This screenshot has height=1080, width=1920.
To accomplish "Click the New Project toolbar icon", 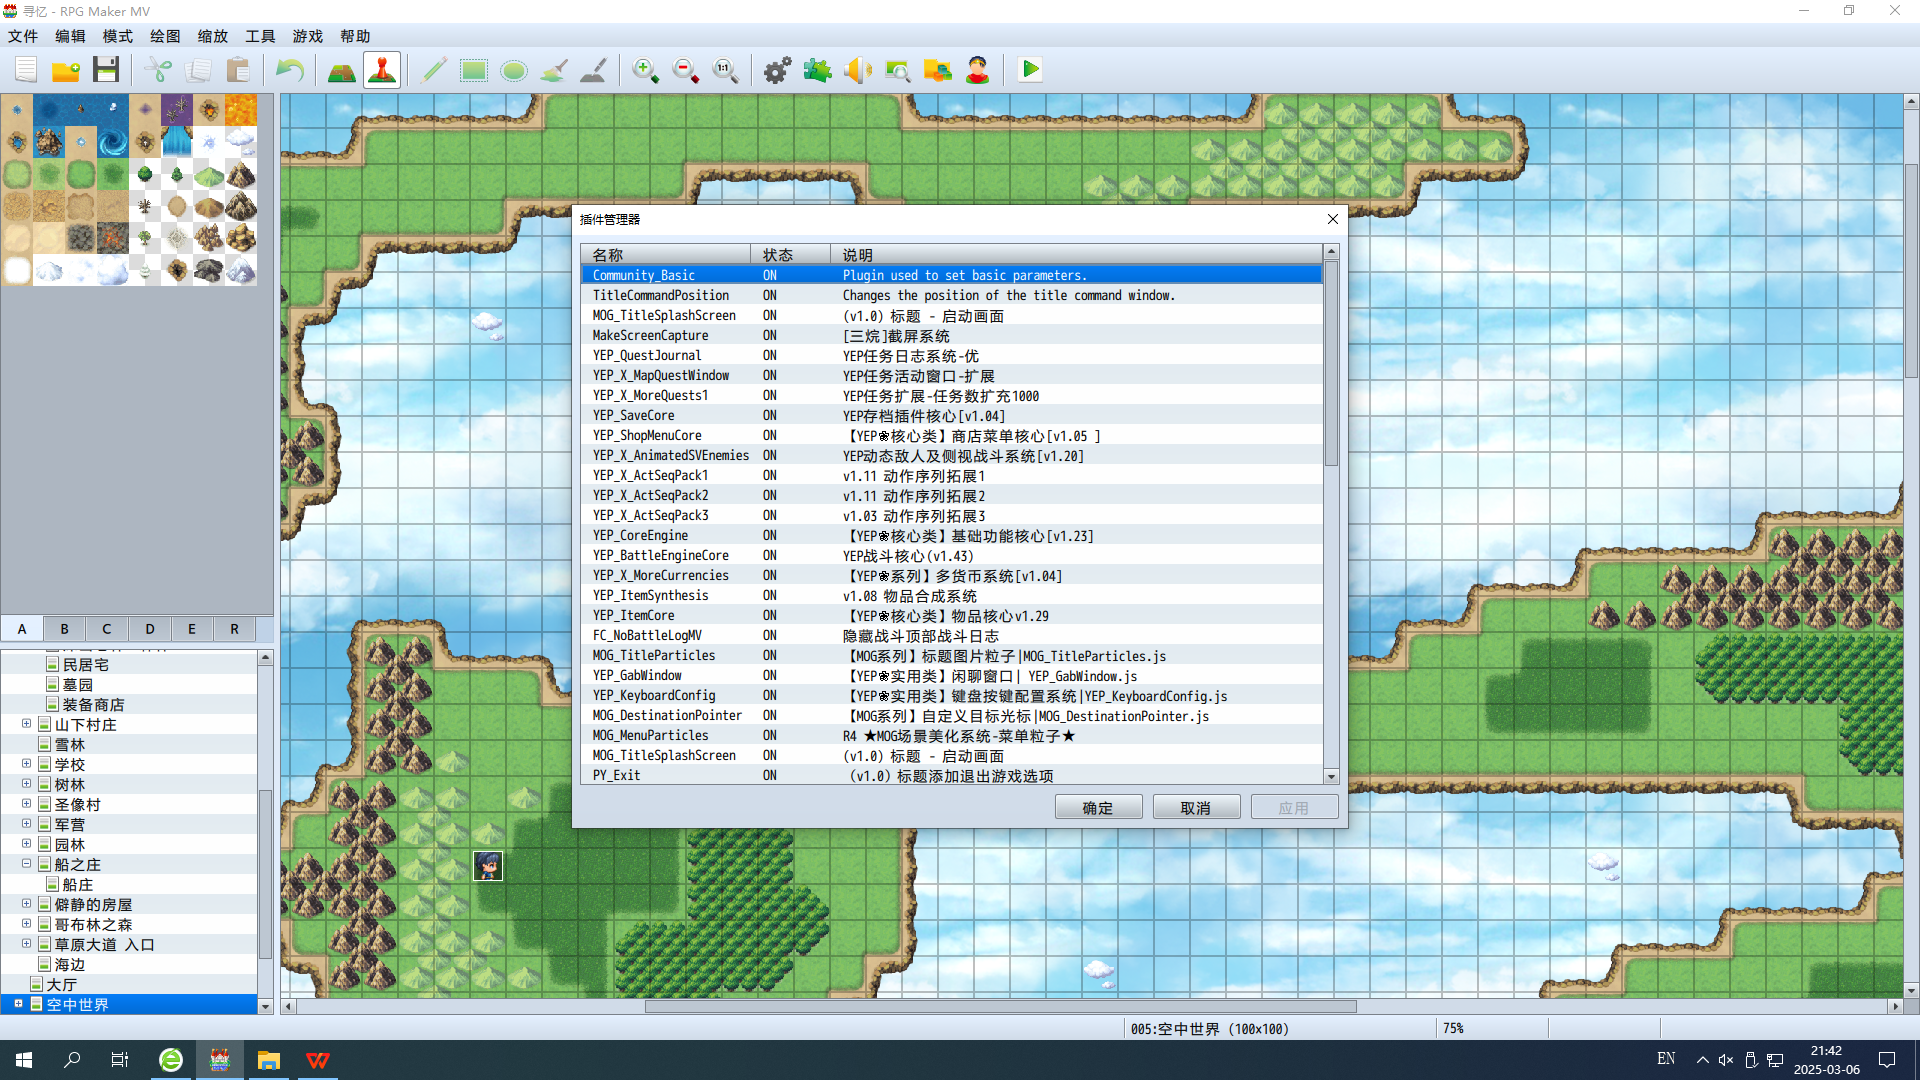I will (x=26, y=70).
